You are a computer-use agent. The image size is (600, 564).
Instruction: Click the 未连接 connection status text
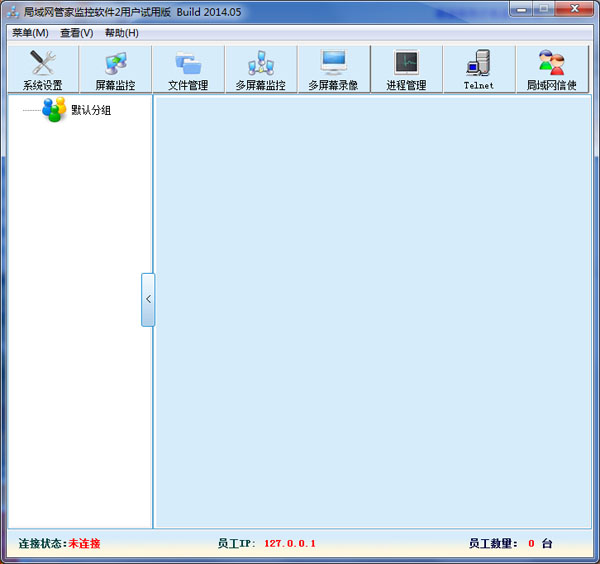[85, 544]
